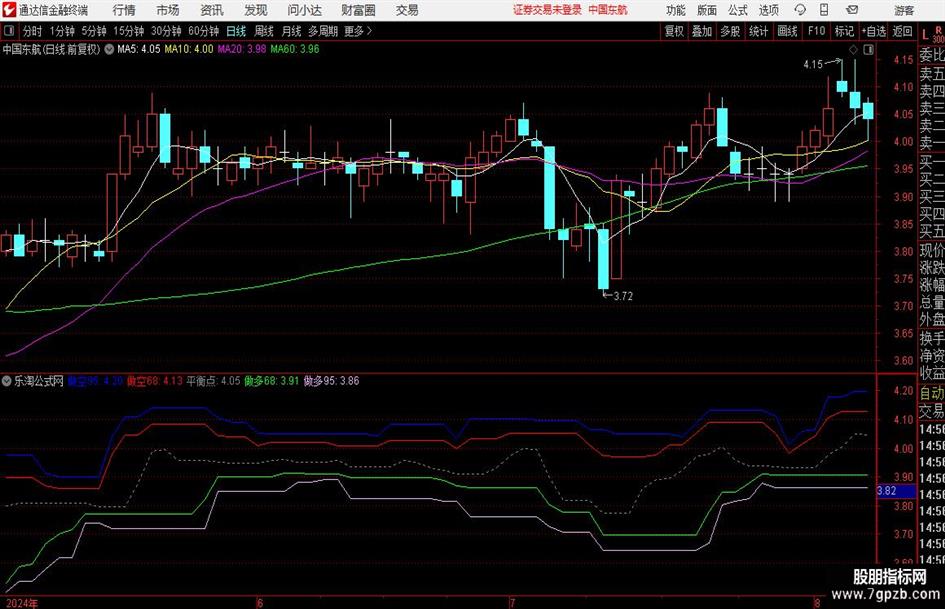Expand the 乐淘公式网 indicator dropdown arrow
This screenshot has height=609, width=945.
coord(7,380)
